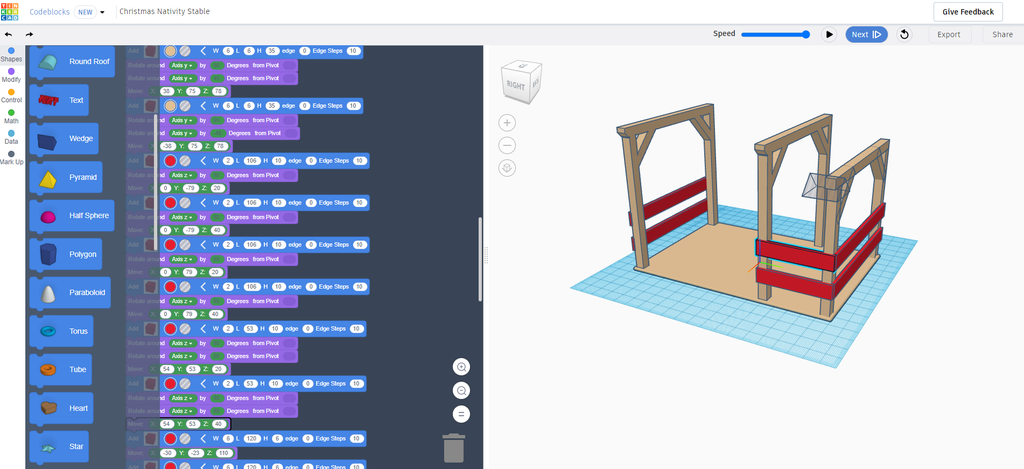Zoom in the 3D viewer with the plus icon
Screen dimensions: 1024x469
coord(507,123)
